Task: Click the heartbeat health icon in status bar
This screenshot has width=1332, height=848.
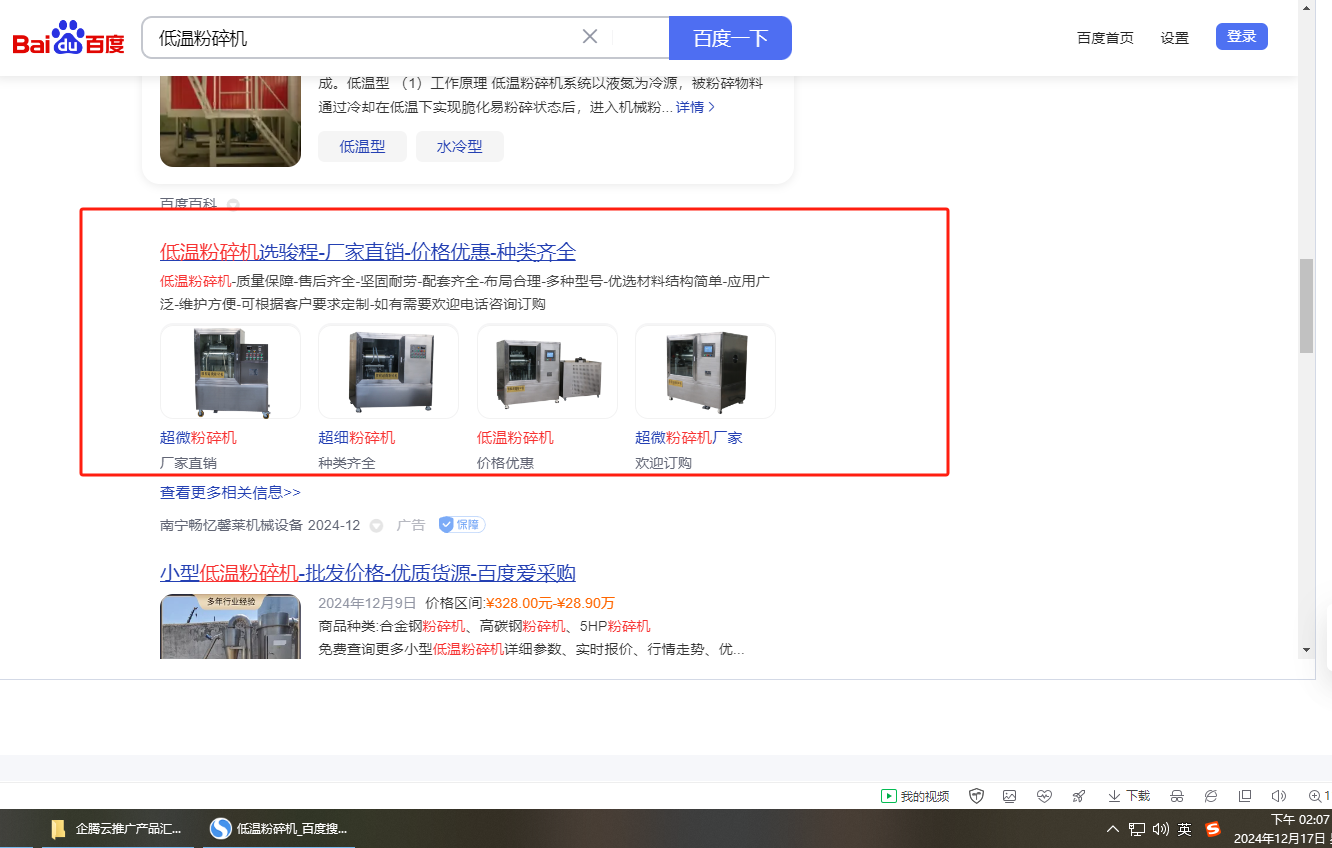Action: click(1044, 796)
